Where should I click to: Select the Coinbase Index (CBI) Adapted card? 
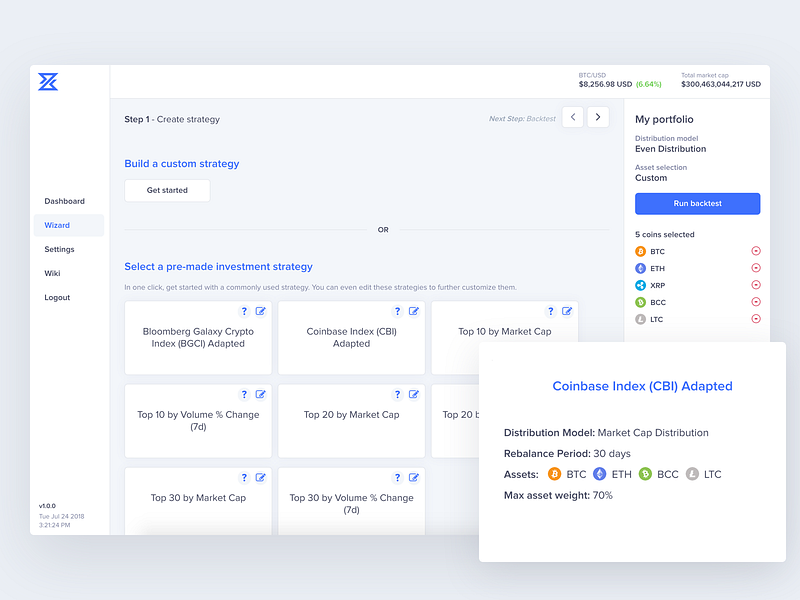pyautogui.click(x=352, y=338)
